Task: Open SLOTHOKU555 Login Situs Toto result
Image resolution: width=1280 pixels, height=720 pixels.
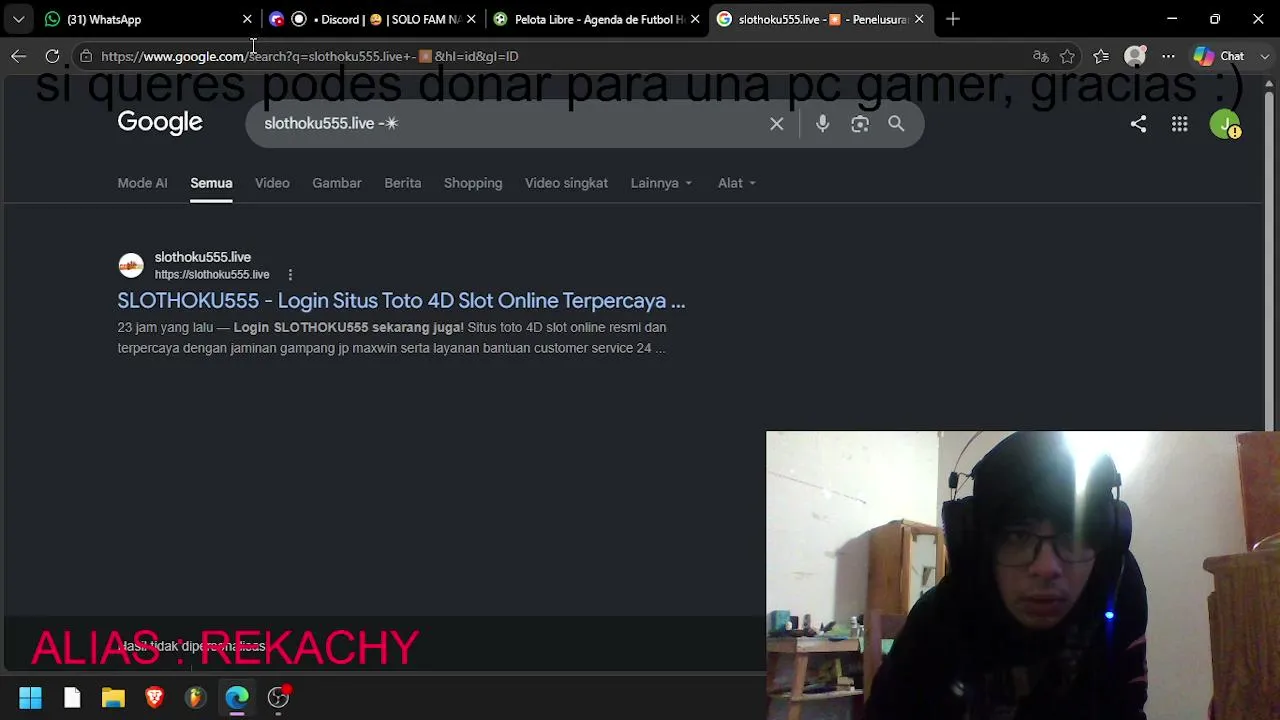Action: point(401,300)
